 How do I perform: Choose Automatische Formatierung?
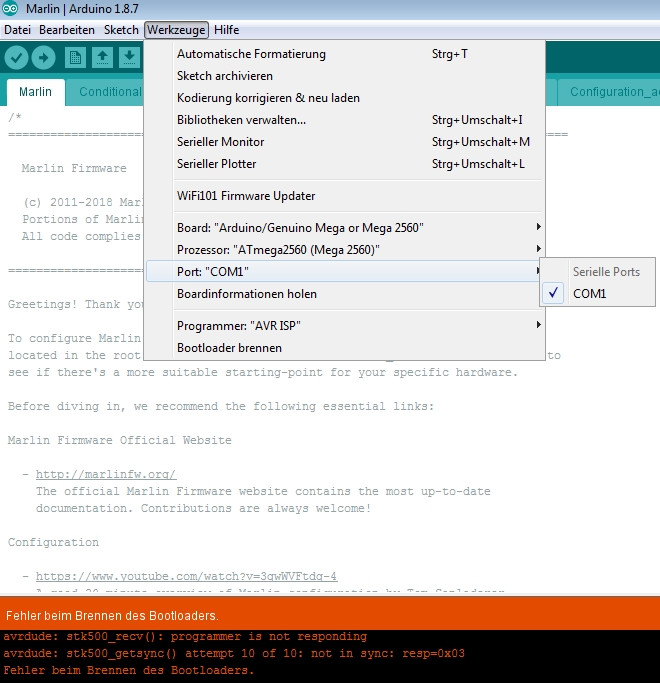344,54
